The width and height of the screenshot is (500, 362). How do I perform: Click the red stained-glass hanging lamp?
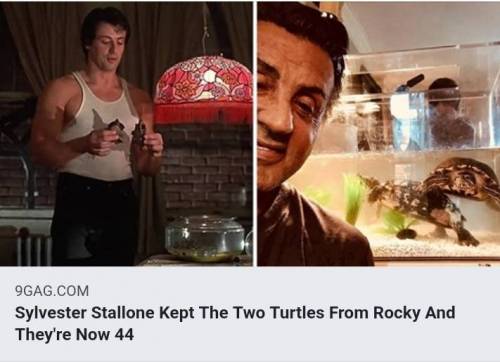(203, 89)
